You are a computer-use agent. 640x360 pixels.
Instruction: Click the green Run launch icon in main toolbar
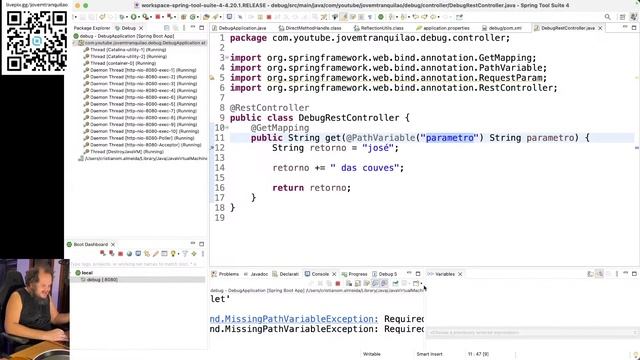(x=133, y=17)
